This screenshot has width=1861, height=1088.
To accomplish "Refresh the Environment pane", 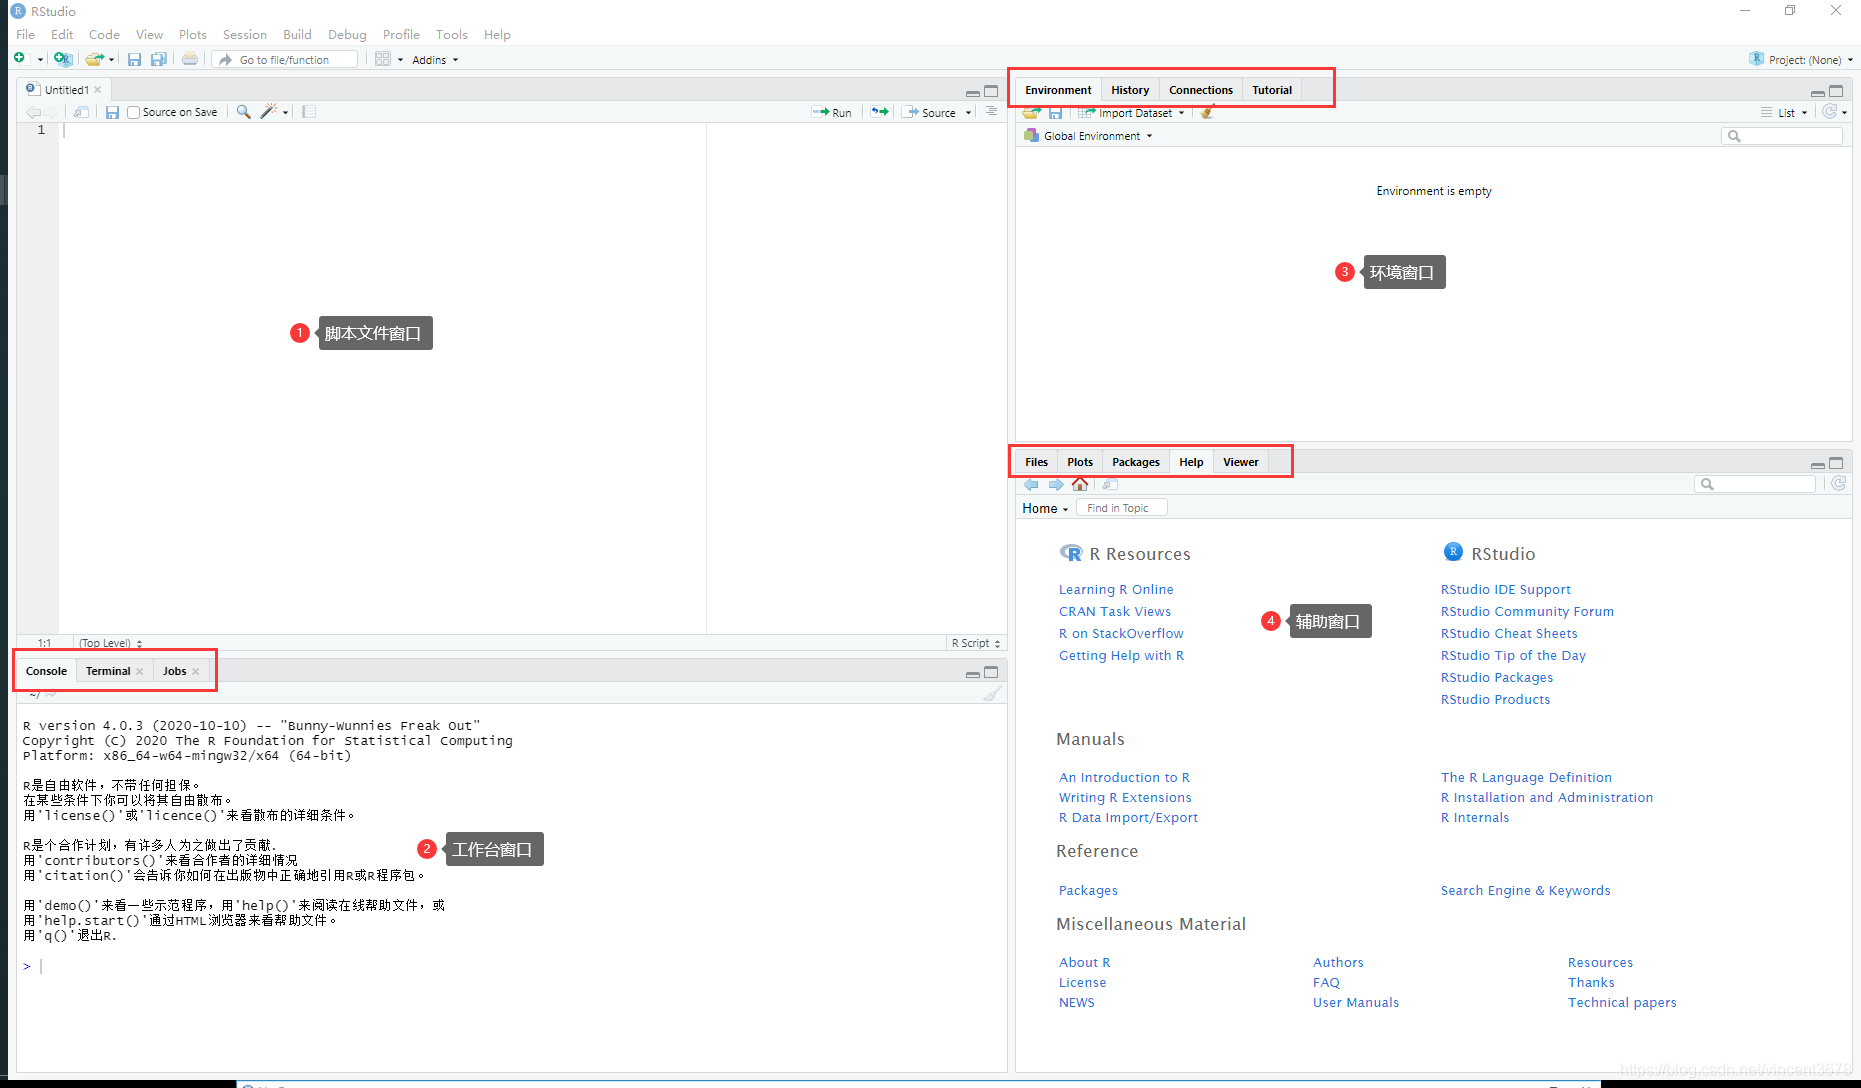I will tap(1829, 112).
